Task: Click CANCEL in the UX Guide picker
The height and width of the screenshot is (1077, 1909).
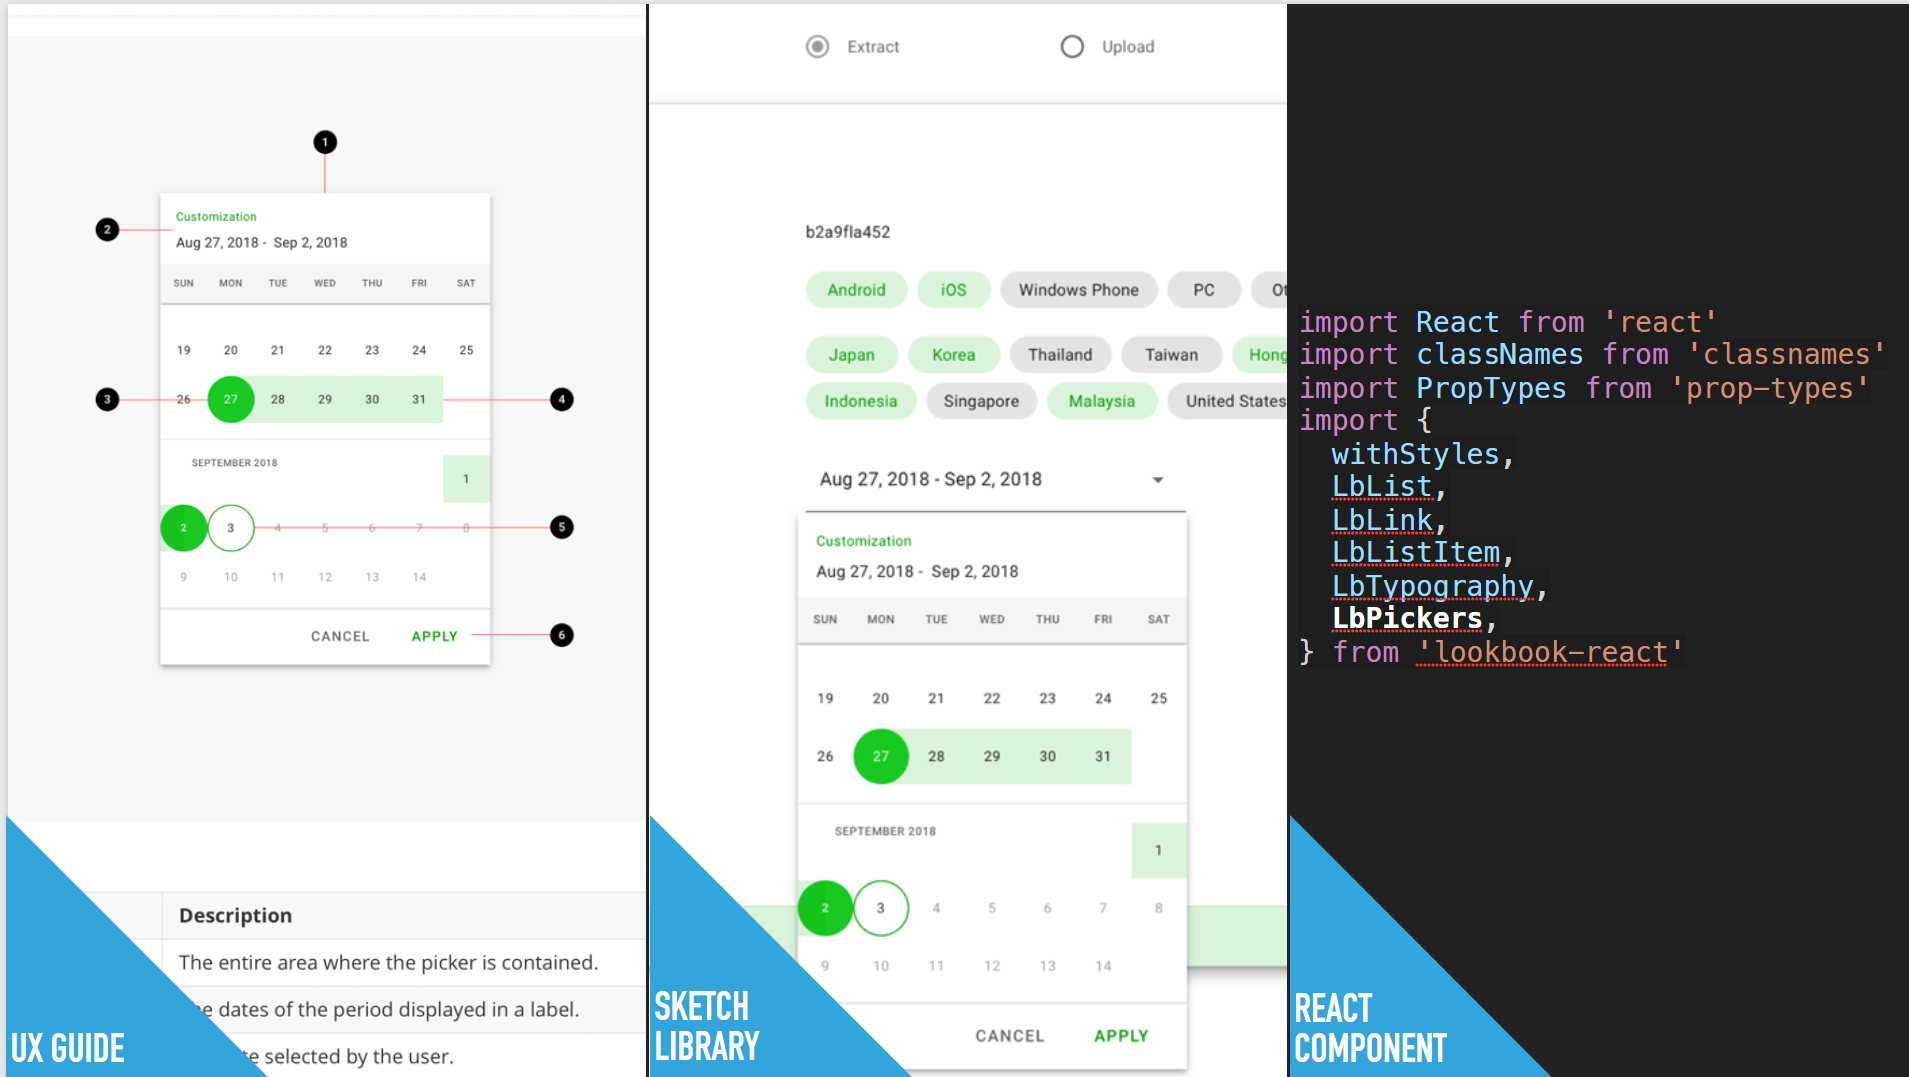Action: point(340,636)
